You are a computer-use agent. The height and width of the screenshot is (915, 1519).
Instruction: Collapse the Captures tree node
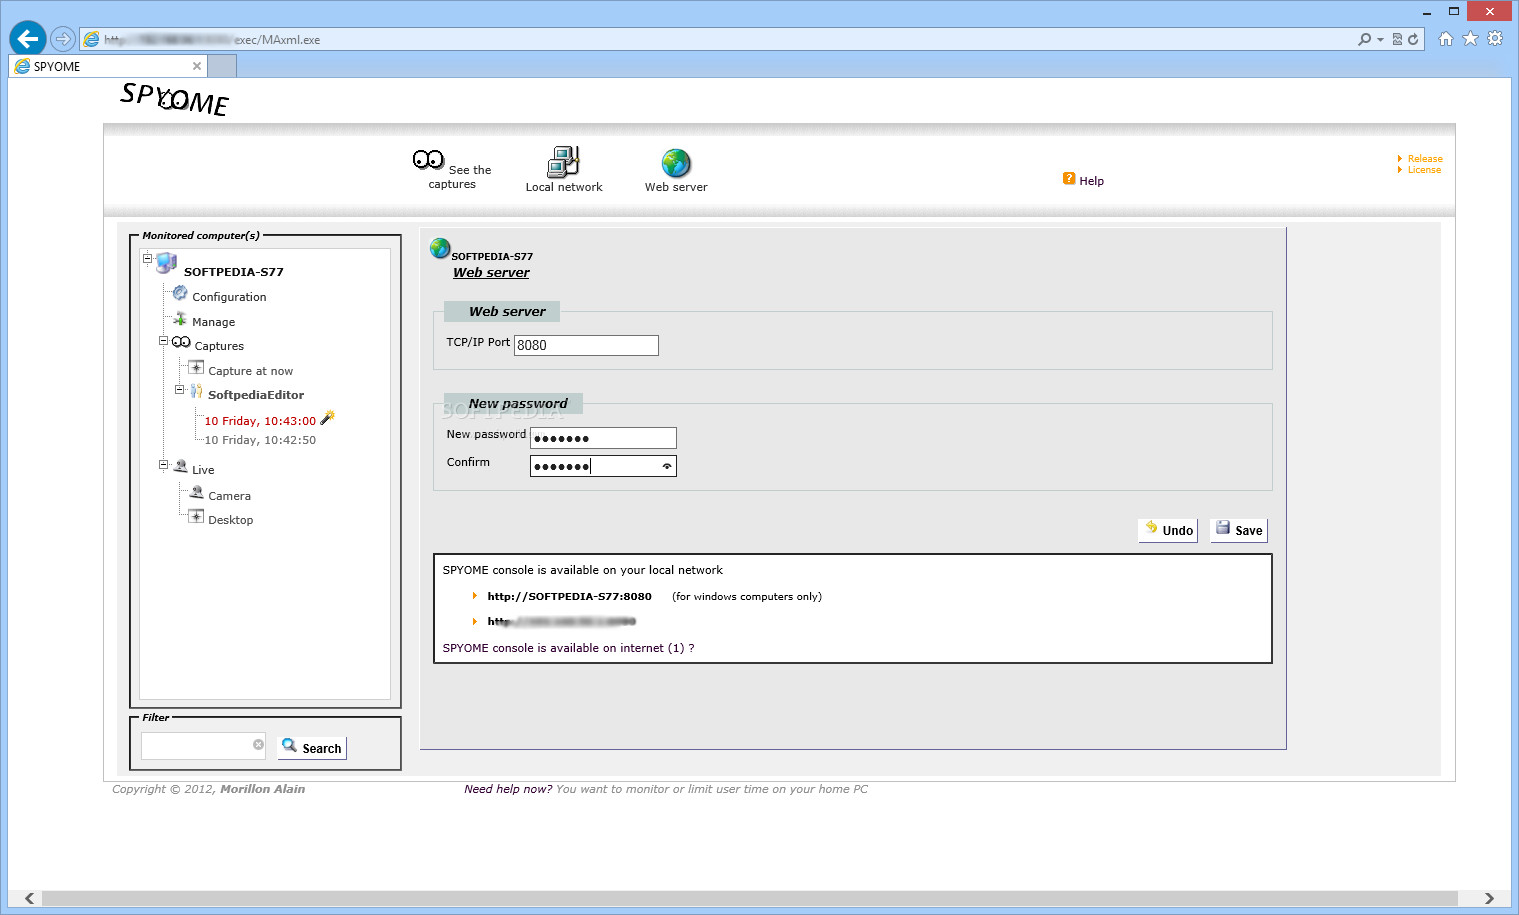point(164,341)
